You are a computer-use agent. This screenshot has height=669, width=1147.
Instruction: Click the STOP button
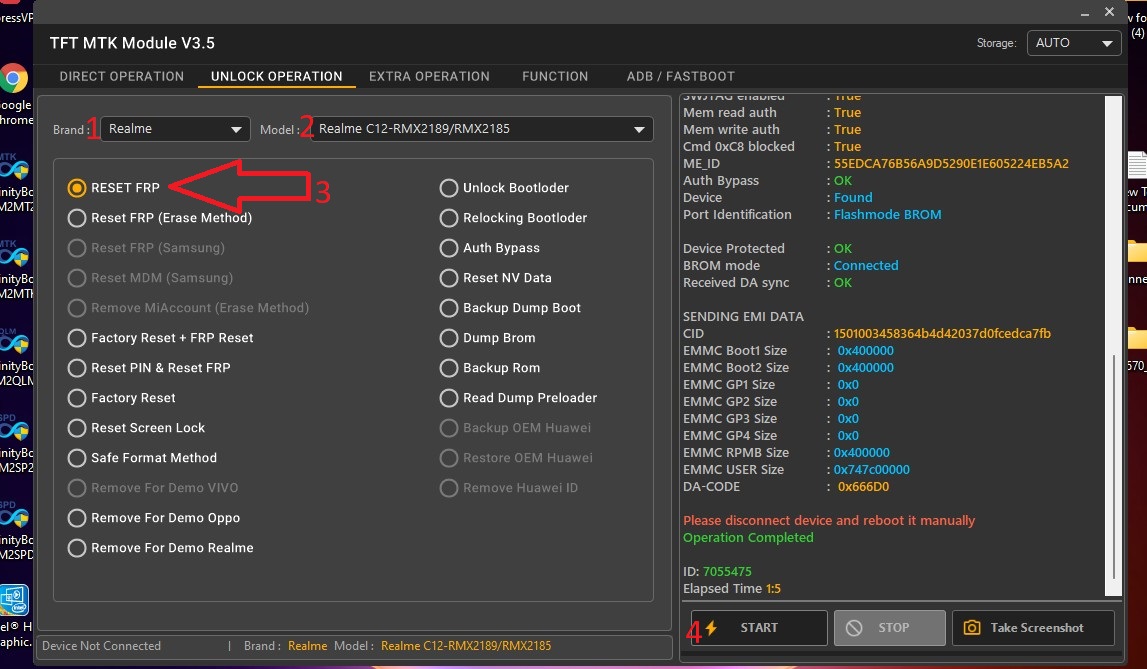tap(890, 628)
